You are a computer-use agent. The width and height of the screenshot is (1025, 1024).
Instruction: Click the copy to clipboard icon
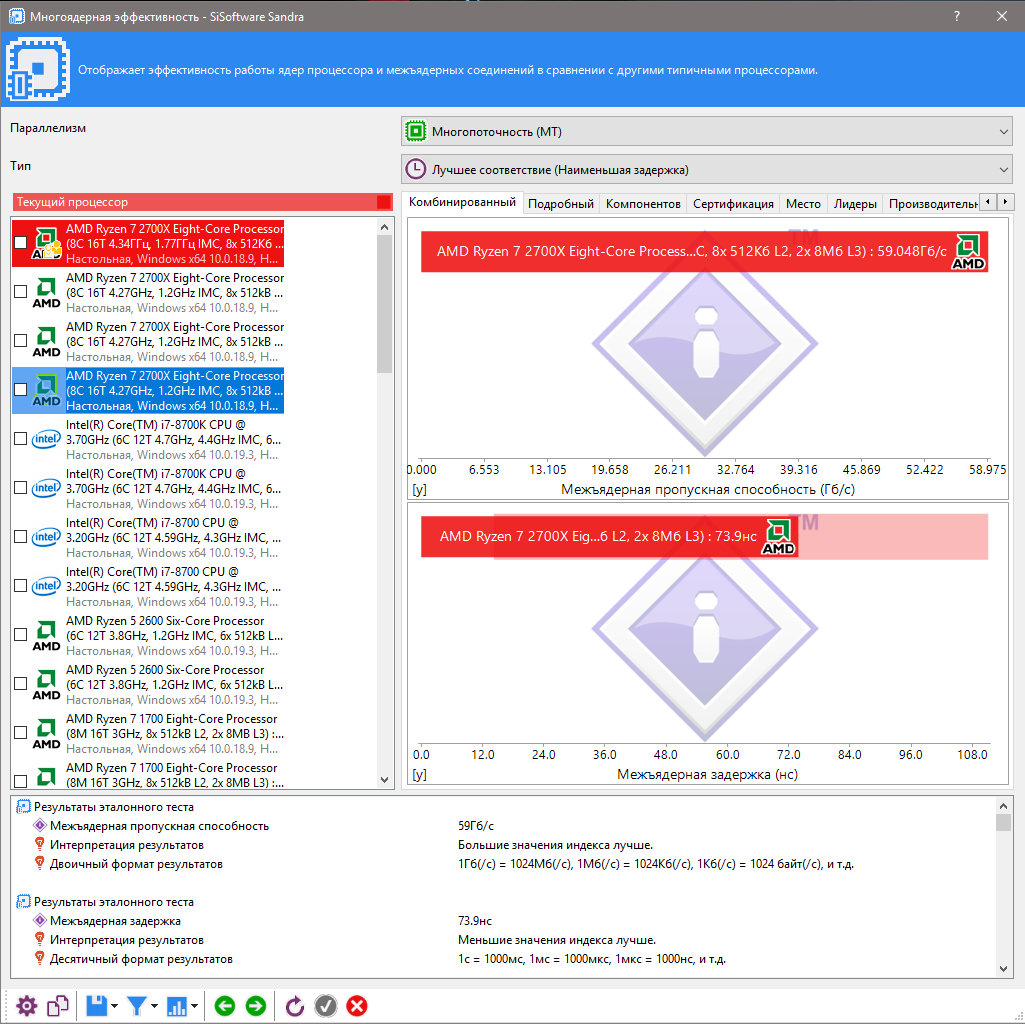coord(58,1006)
